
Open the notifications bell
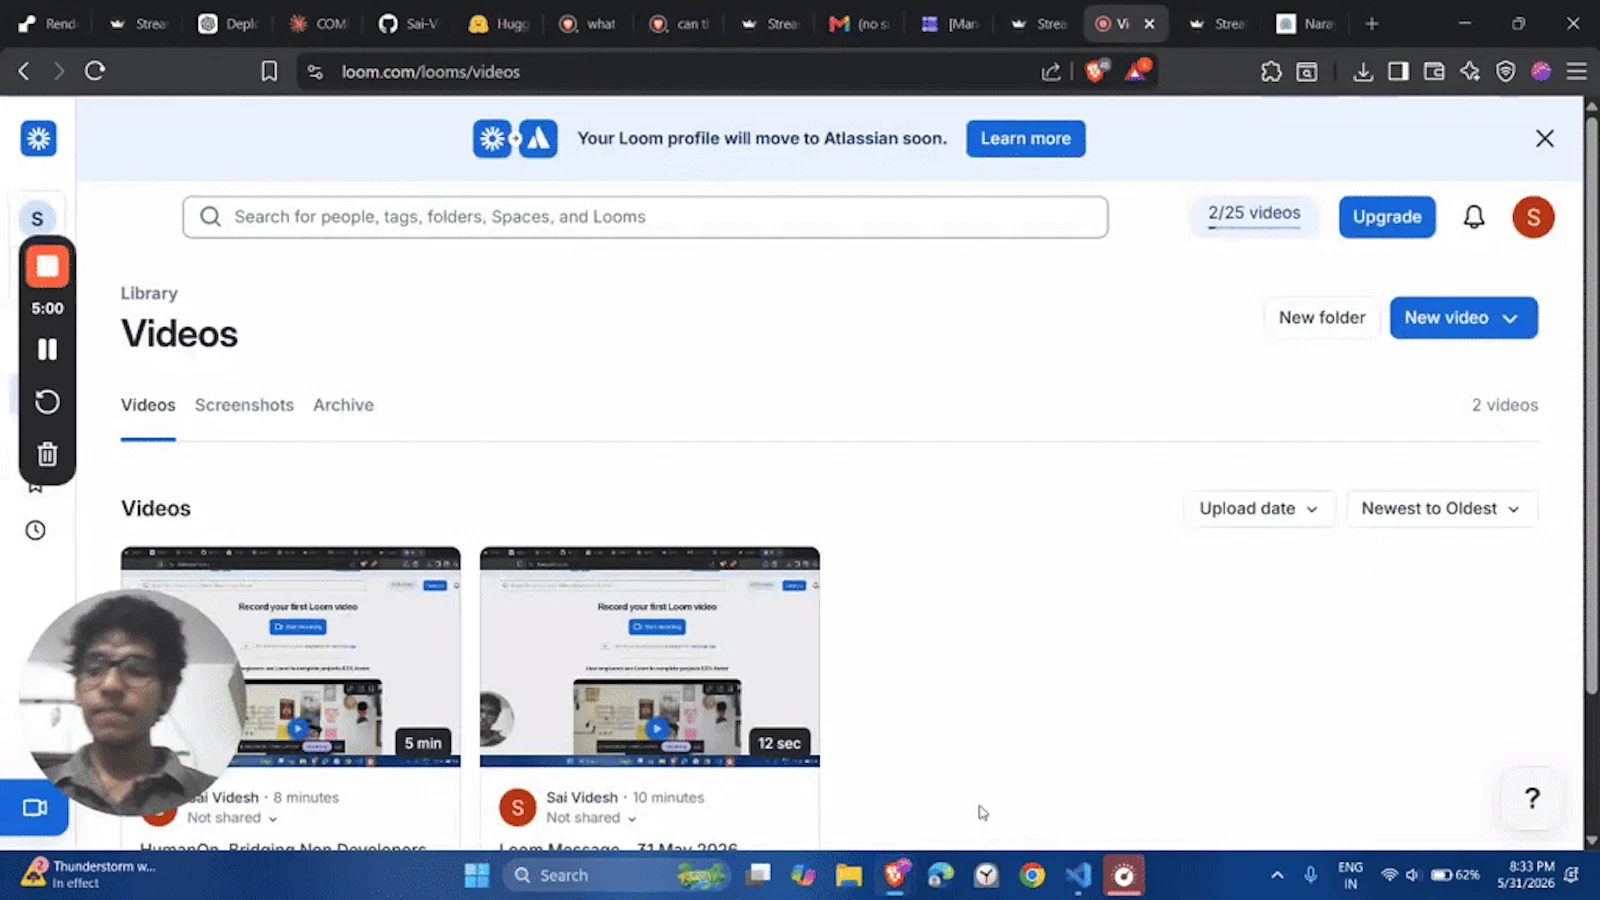1474,217
